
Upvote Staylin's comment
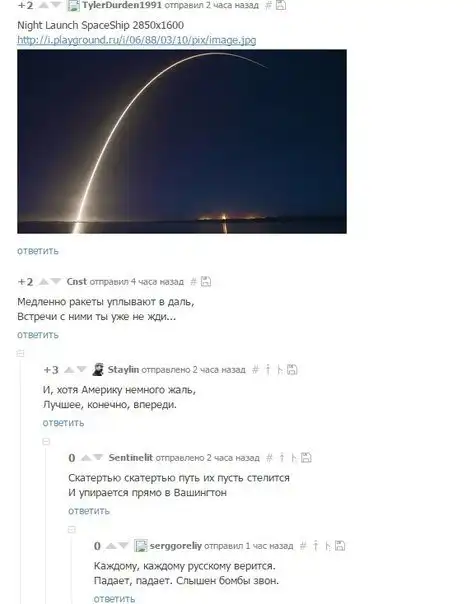(69, 370)
